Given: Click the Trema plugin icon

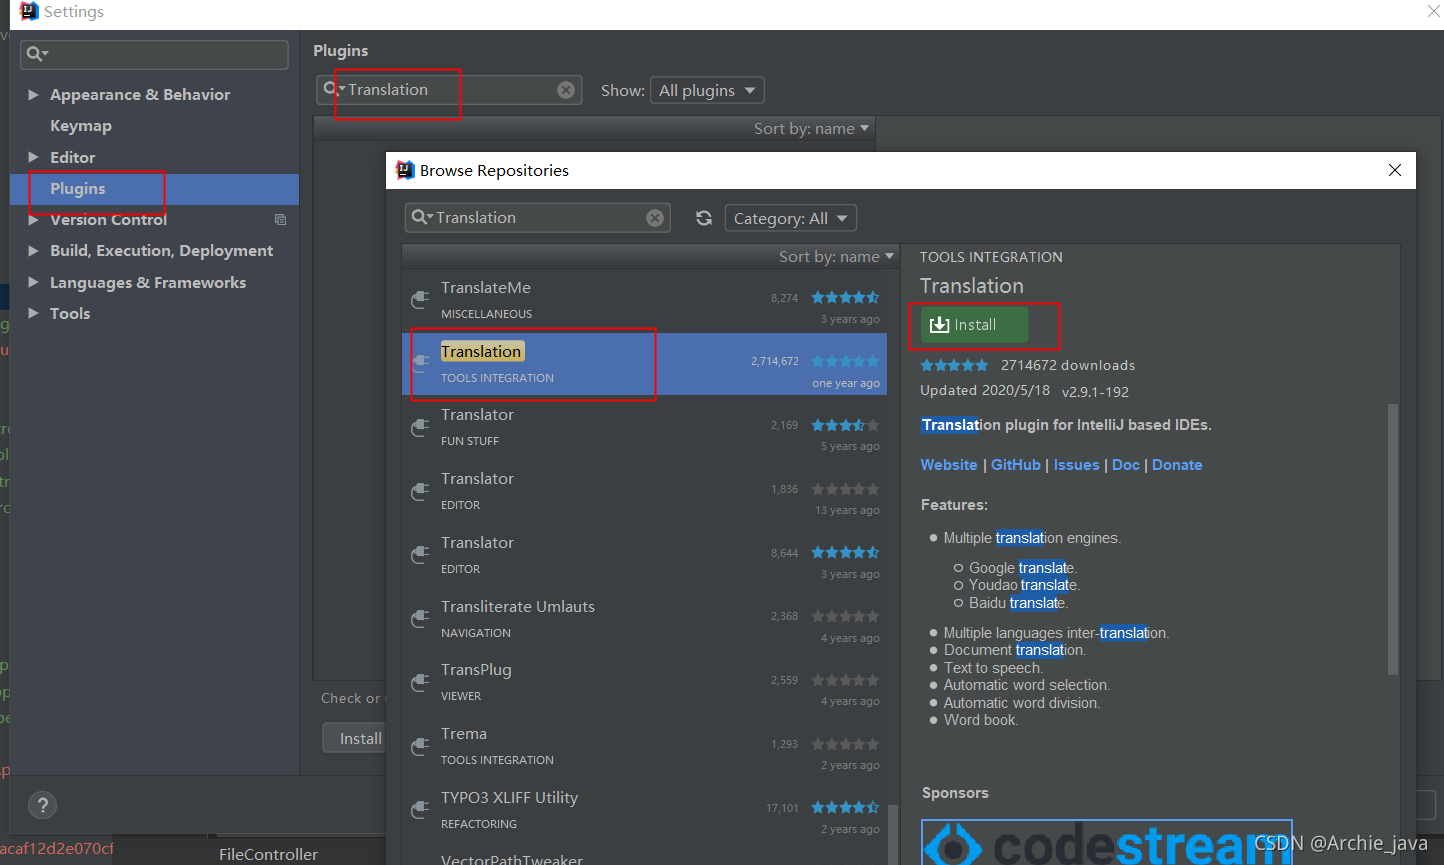Looking at the screenshot, I should (420, 747).
